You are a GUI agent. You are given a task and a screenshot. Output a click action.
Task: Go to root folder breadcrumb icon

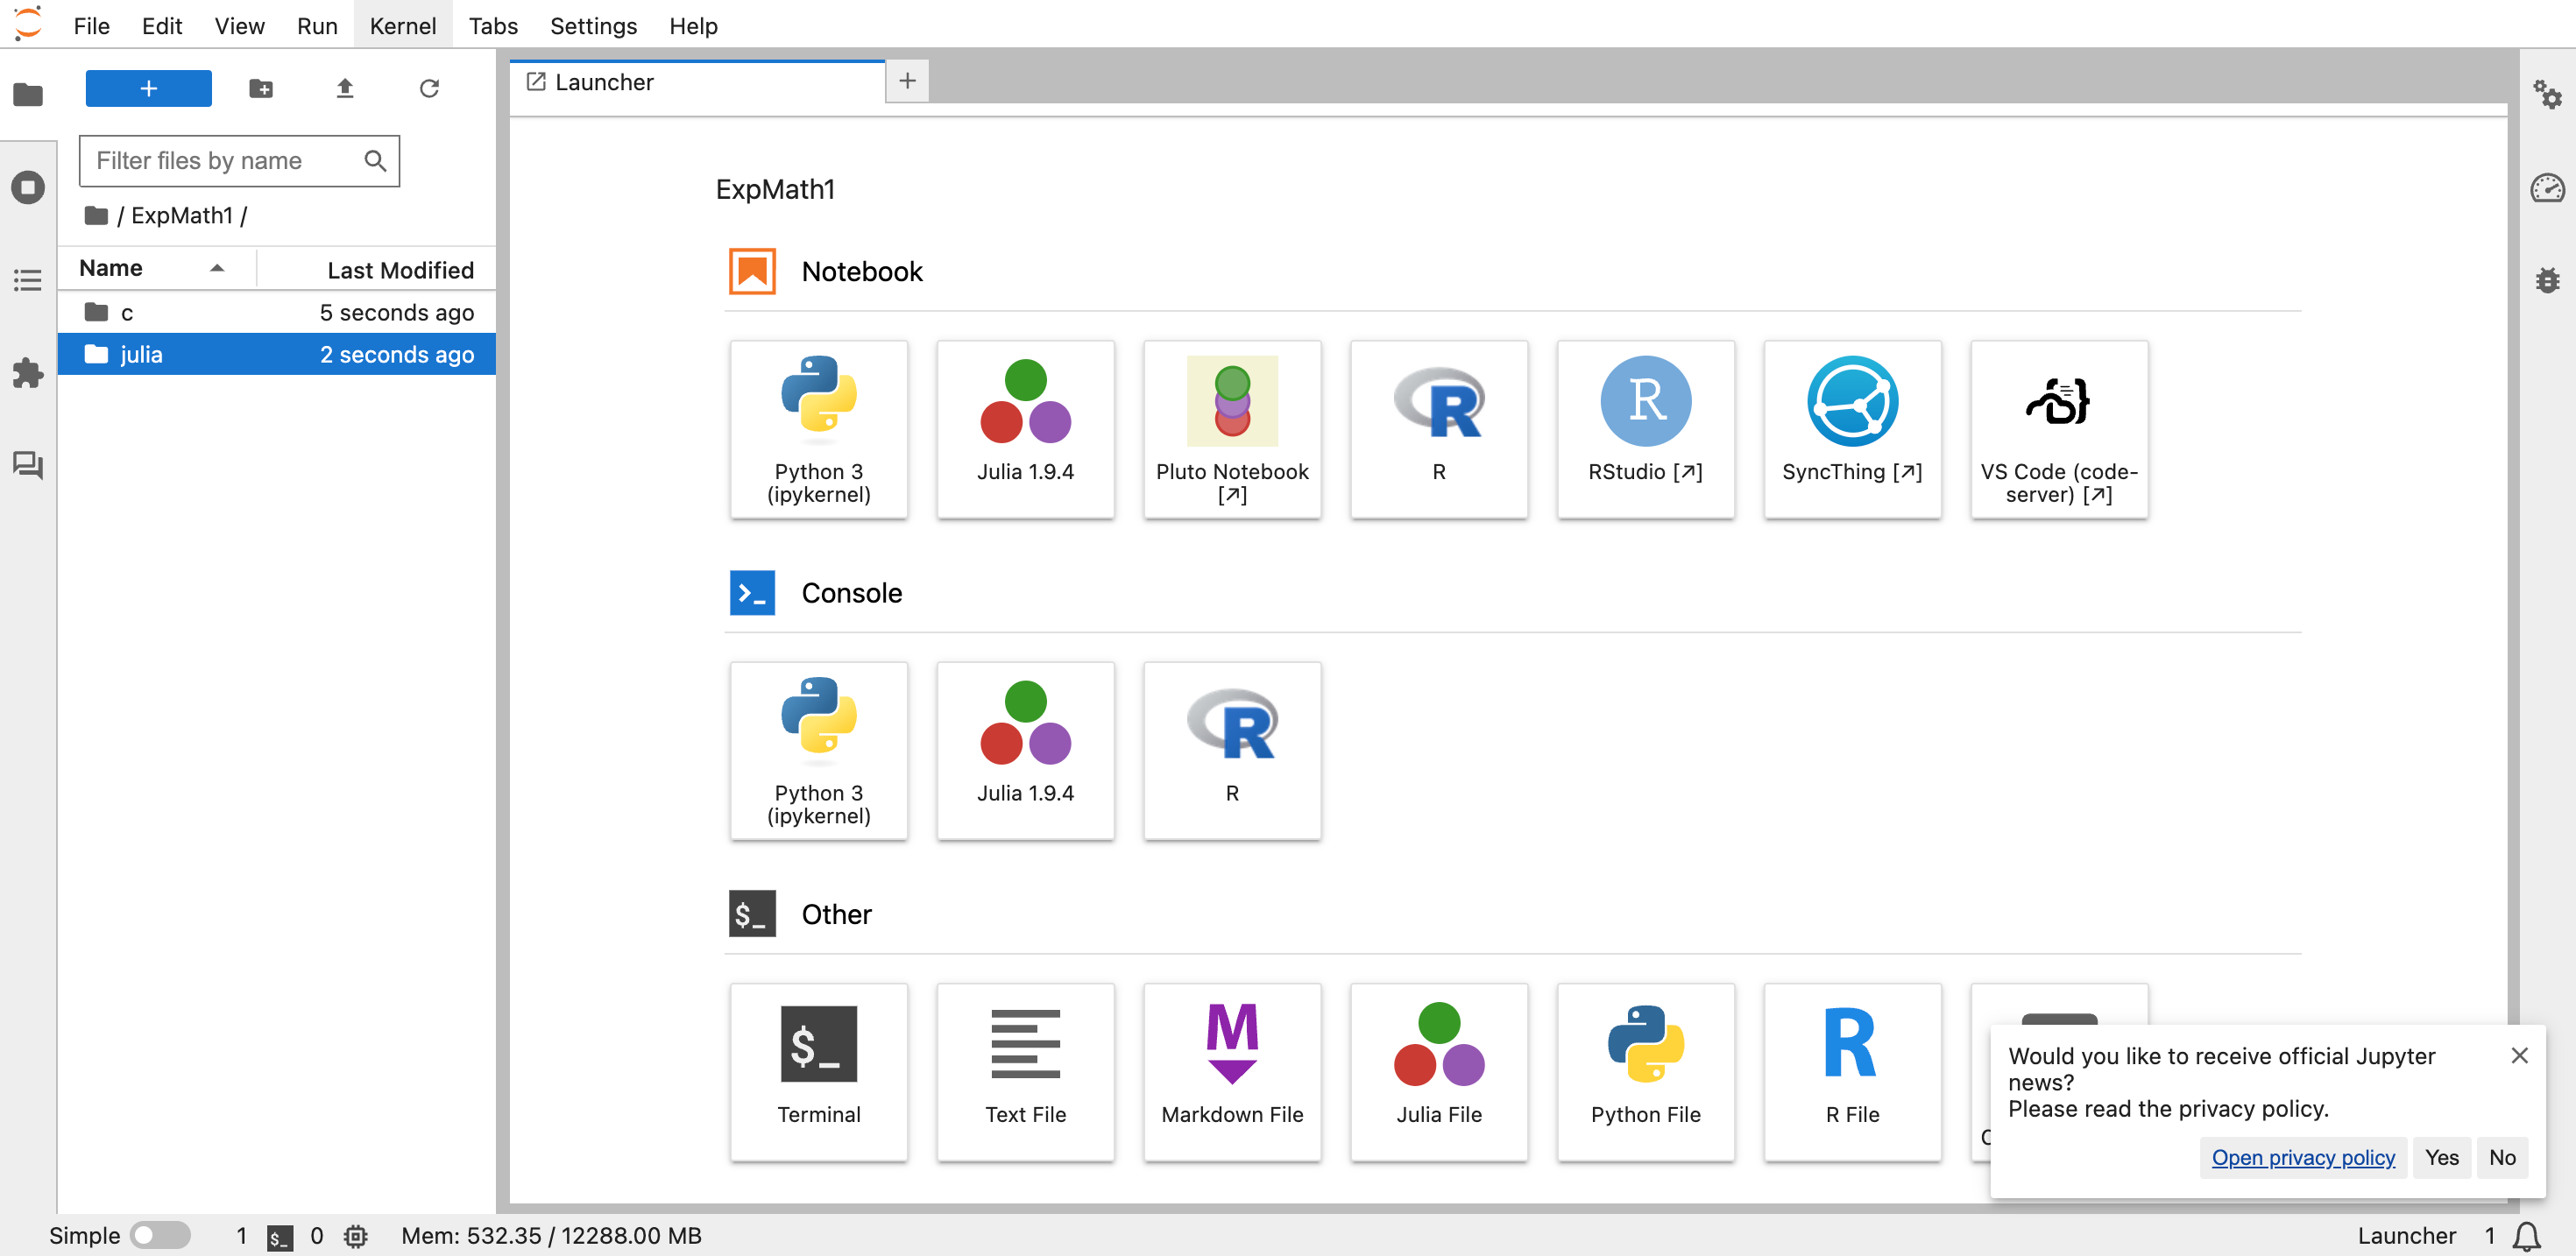pyautogui.click(x=96, y=215)
